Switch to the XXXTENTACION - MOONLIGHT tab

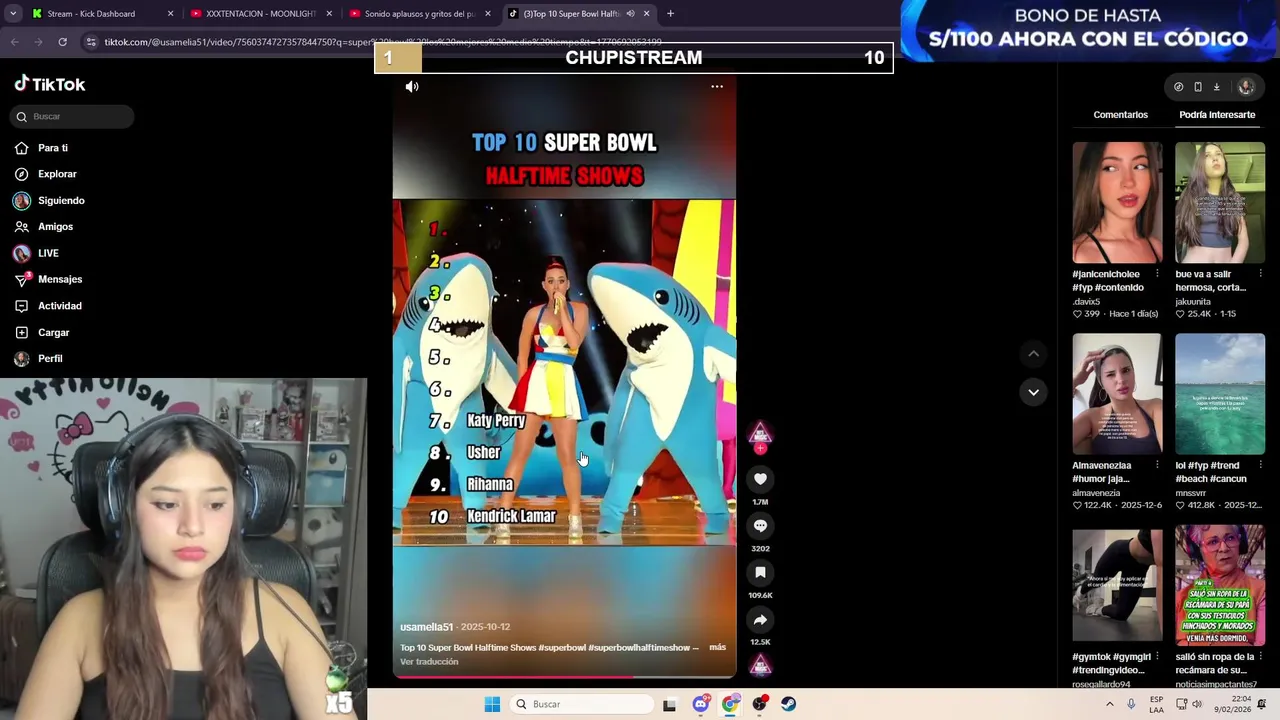[x=261, y=14]
